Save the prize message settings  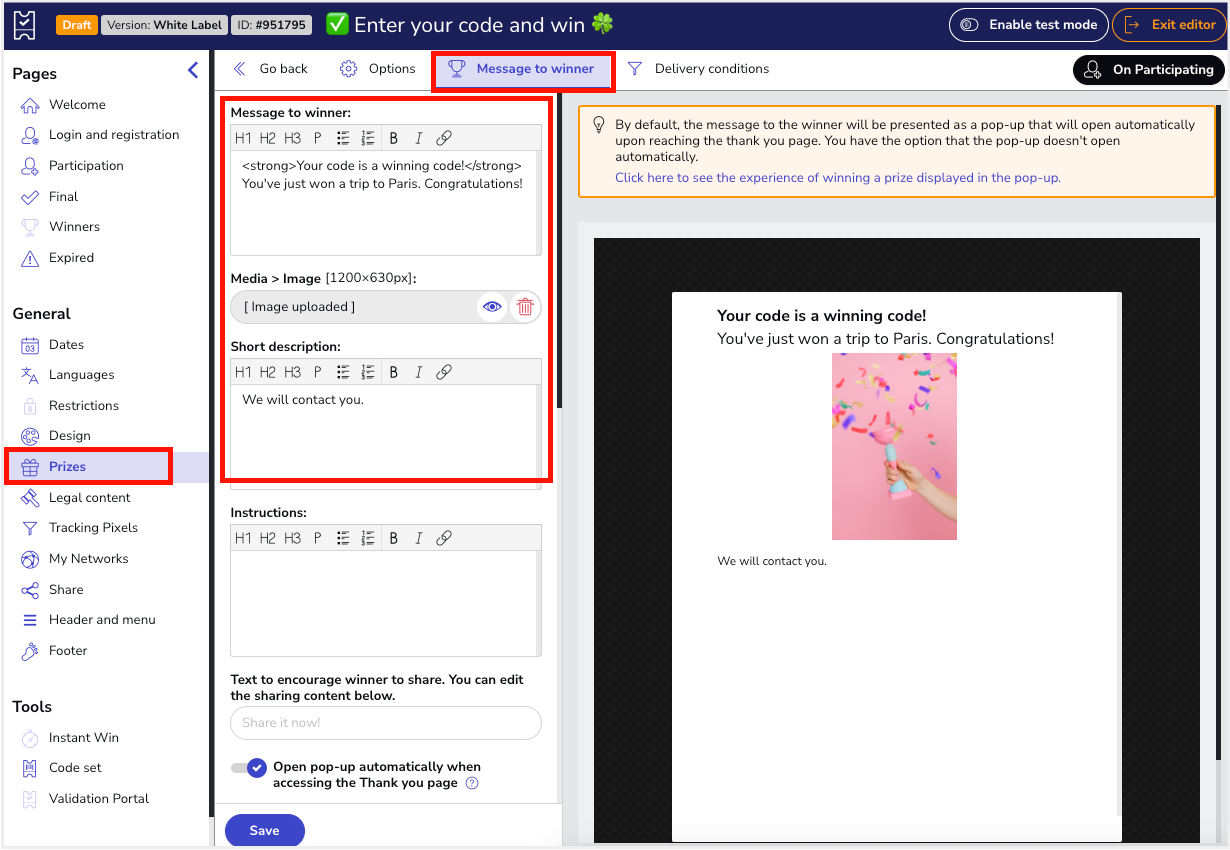[x=264, y=830]
